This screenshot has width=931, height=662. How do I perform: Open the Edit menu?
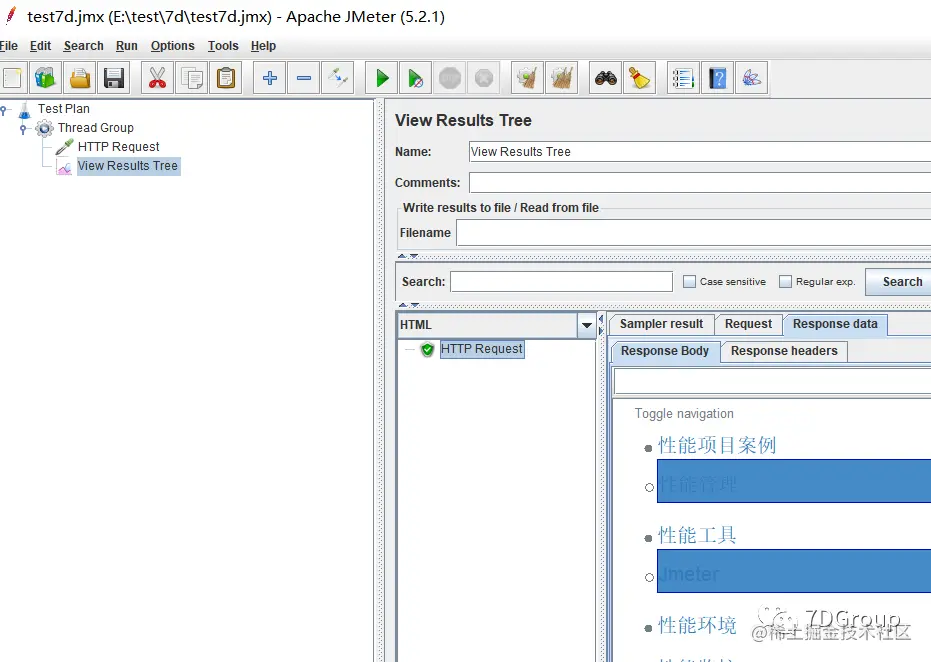point(40,46)
